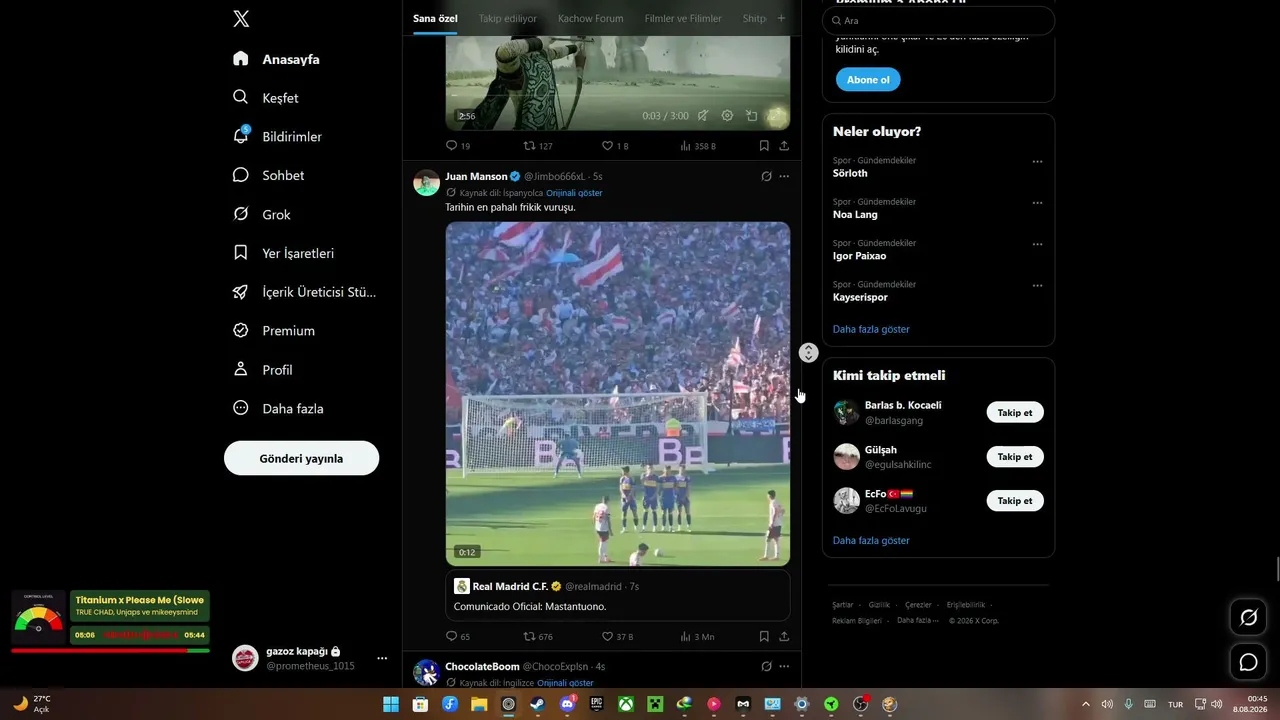The width and height of the screenshot is (1280, 720).
Task: Open more options for Kayserispor trend
Action: click(x=1037, y=286)
